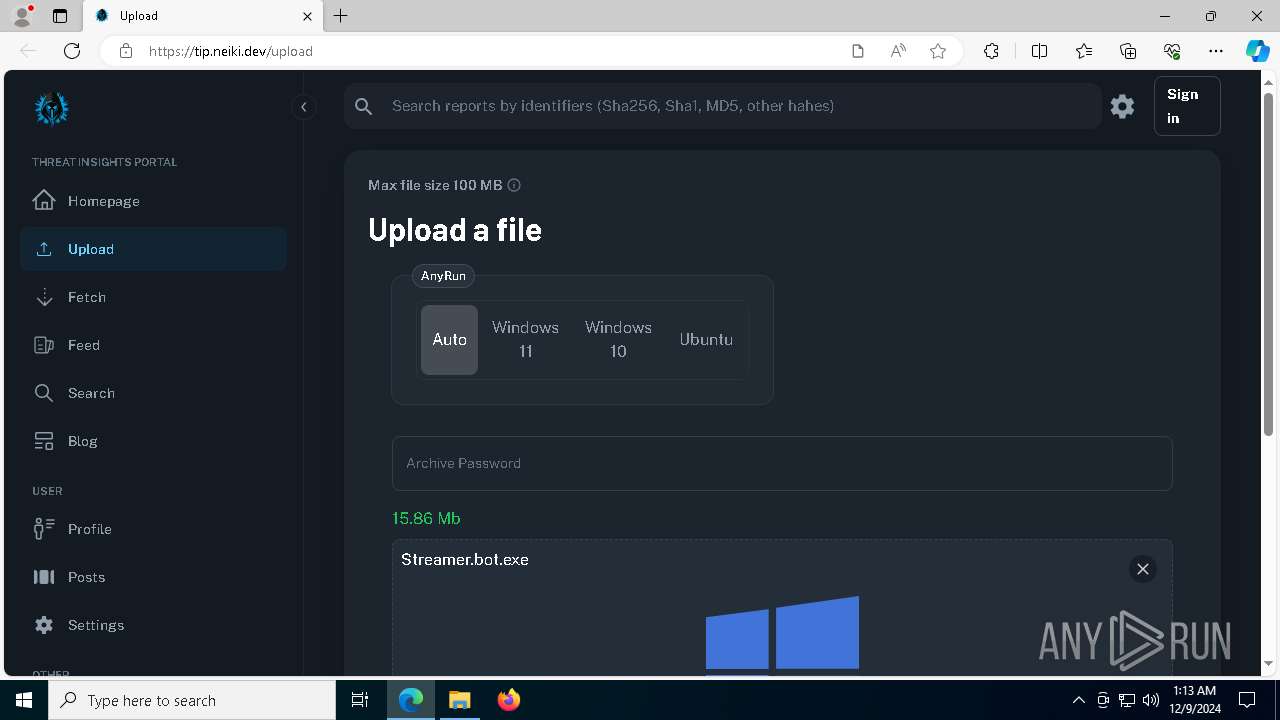Open Collections panel
The image size is (1280, 720).
tap(1128, 51)
